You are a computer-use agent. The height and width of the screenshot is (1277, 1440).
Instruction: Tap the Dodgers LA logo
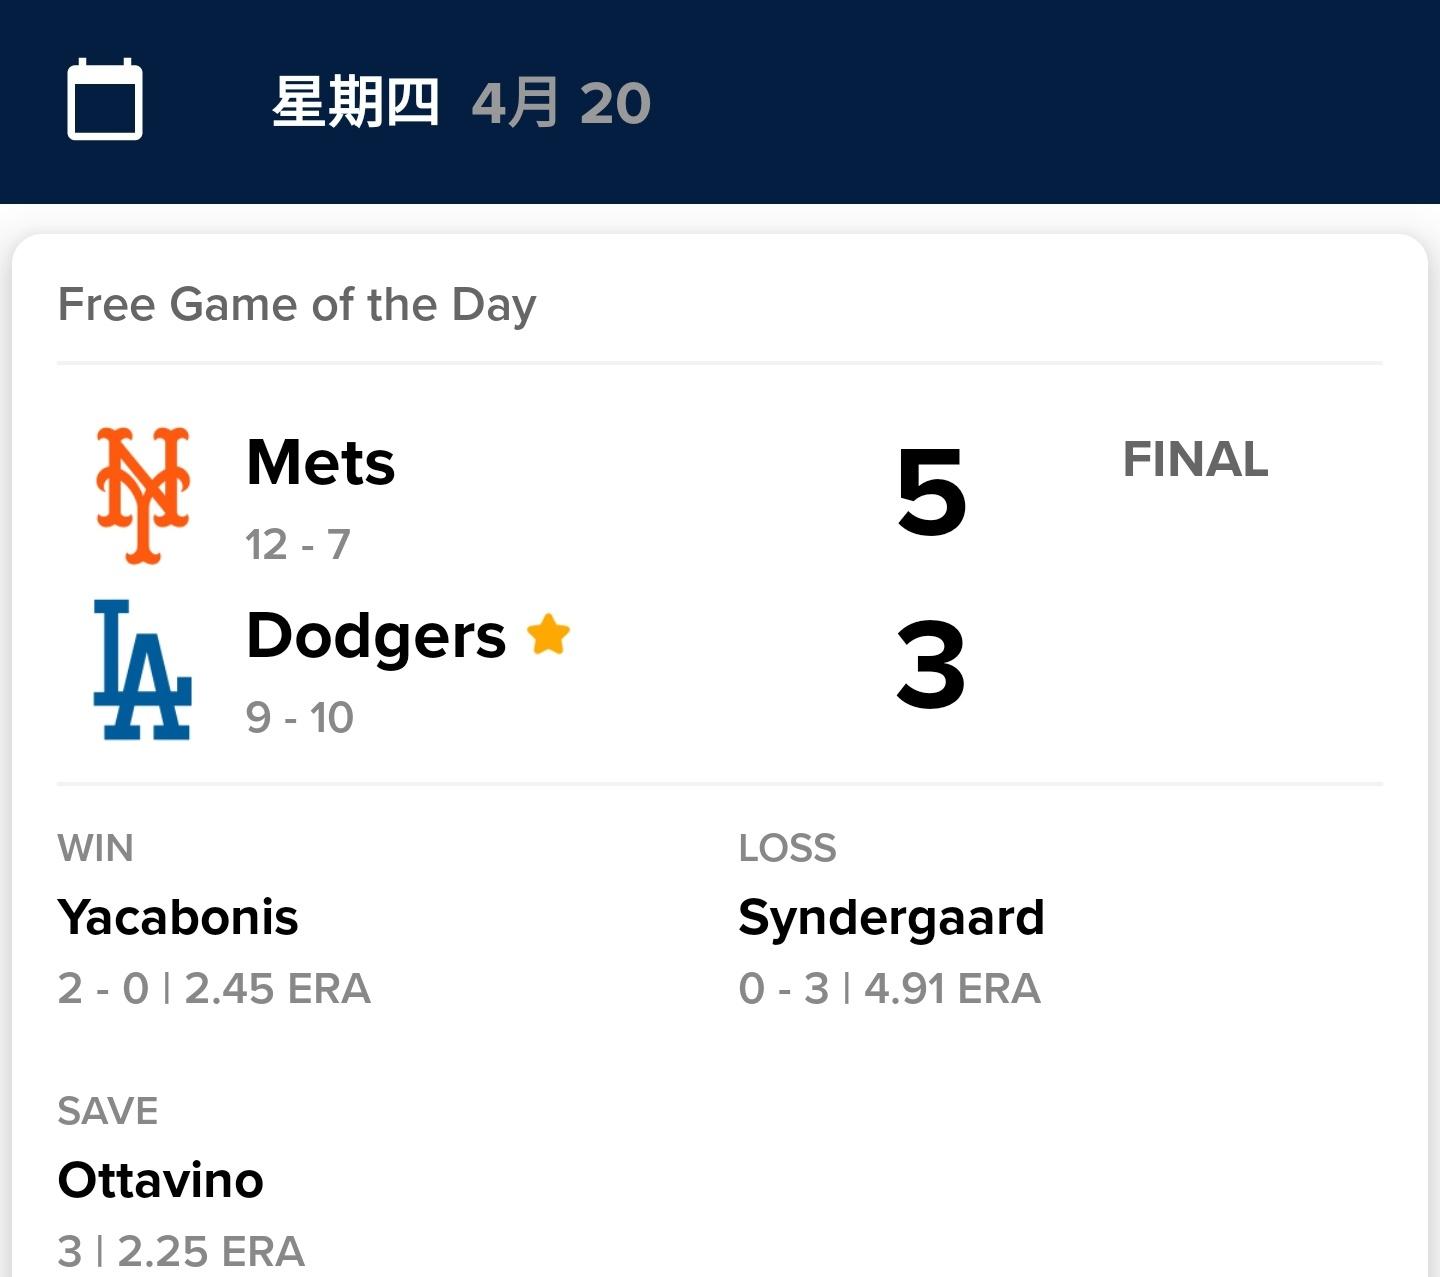pyautogui.click(x=142, y=669)
